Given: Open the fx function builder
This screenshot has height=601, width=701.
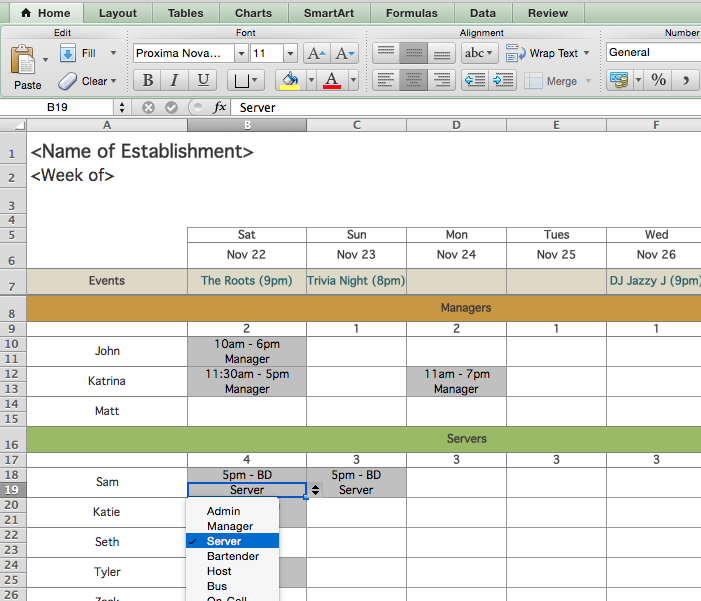Looking at the screenshot, I should pos(219,107).
